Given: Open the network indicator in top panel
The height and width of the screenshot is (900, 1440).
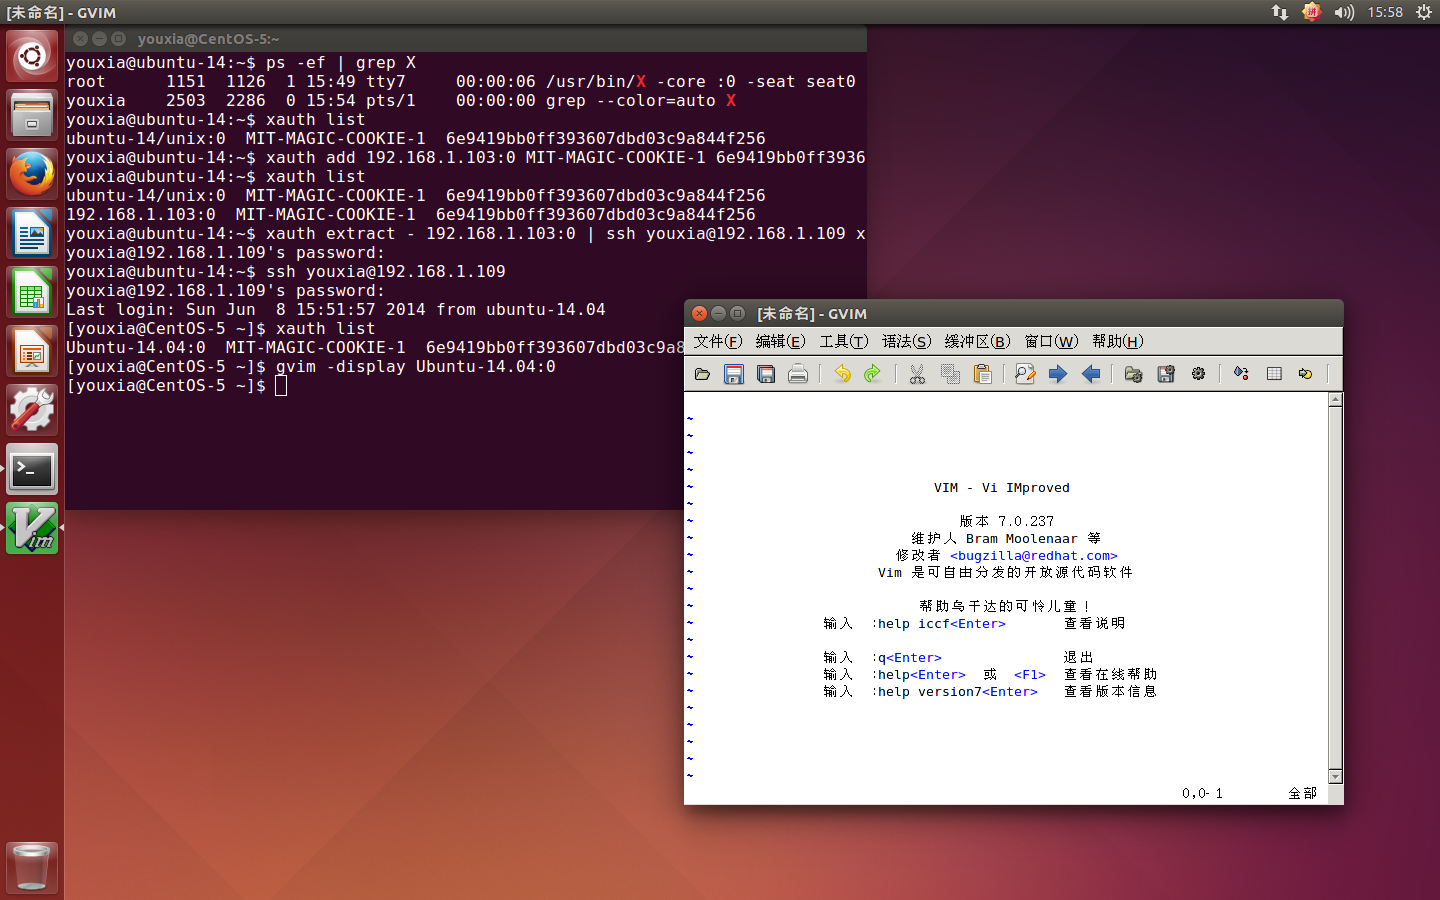Looking at the screenshot, I should tap(1280, 12).
